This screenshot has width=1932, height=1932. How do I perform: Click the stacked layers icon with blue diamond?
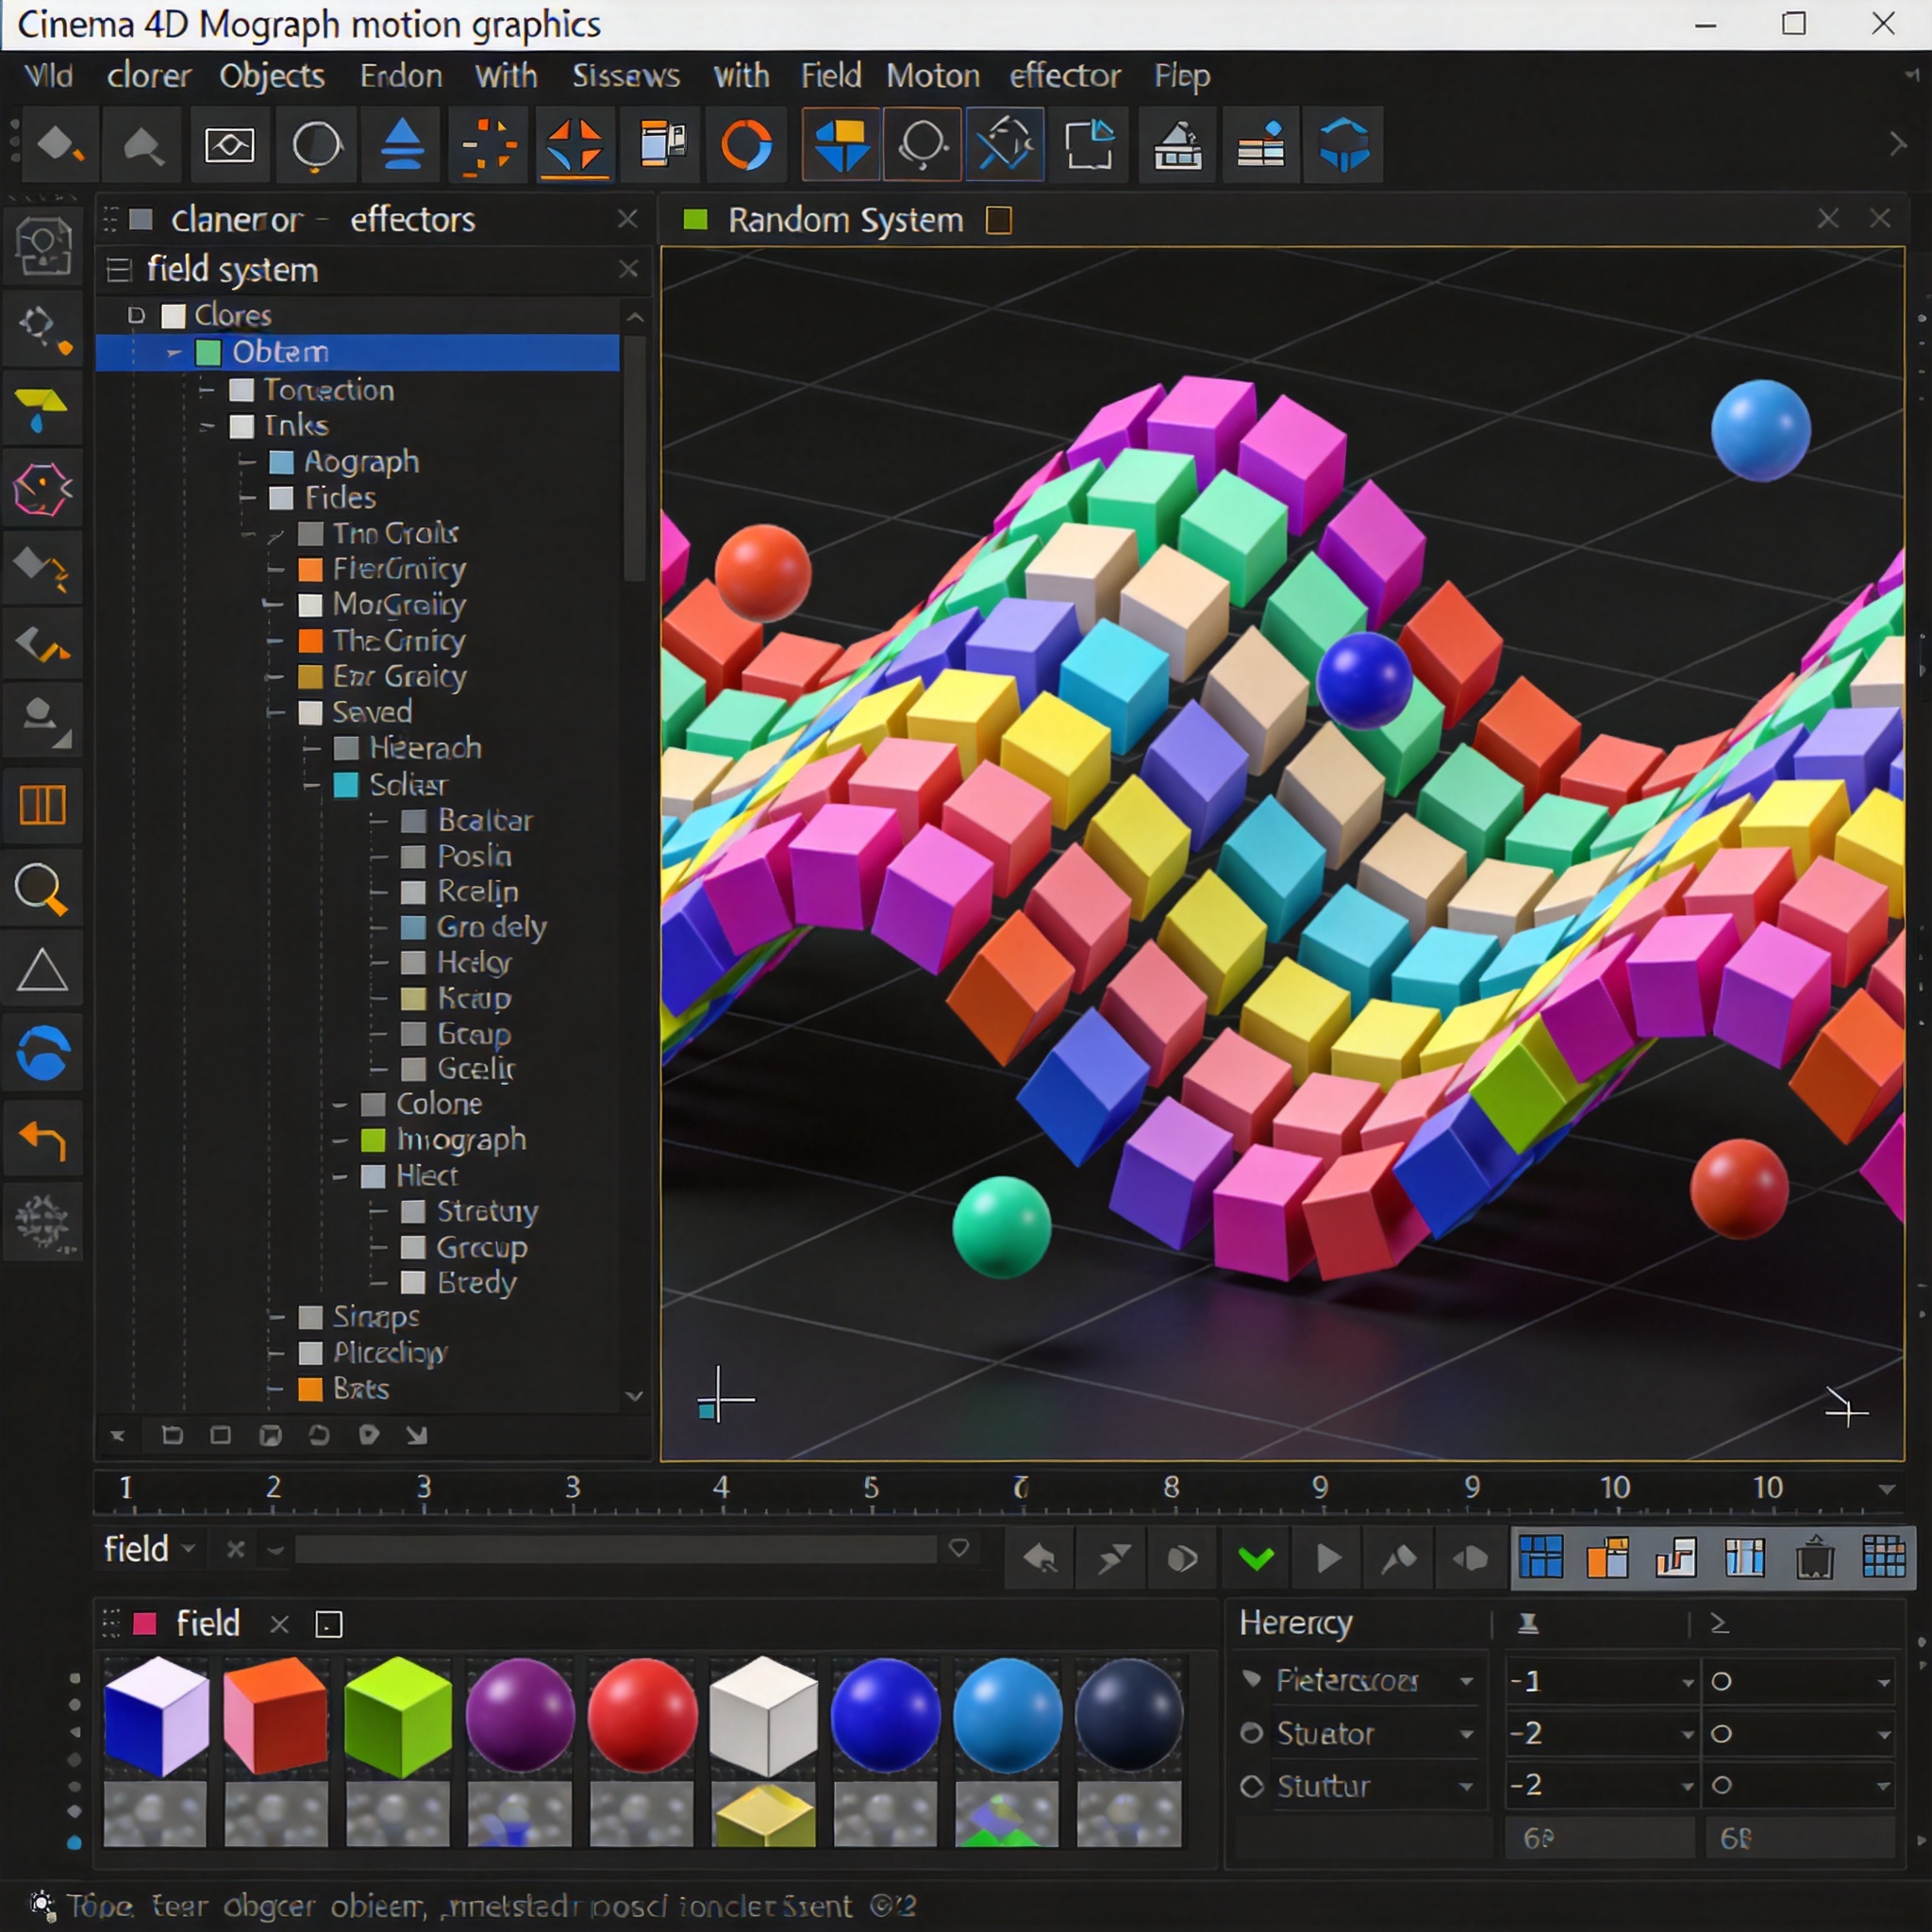(1260, 146)
